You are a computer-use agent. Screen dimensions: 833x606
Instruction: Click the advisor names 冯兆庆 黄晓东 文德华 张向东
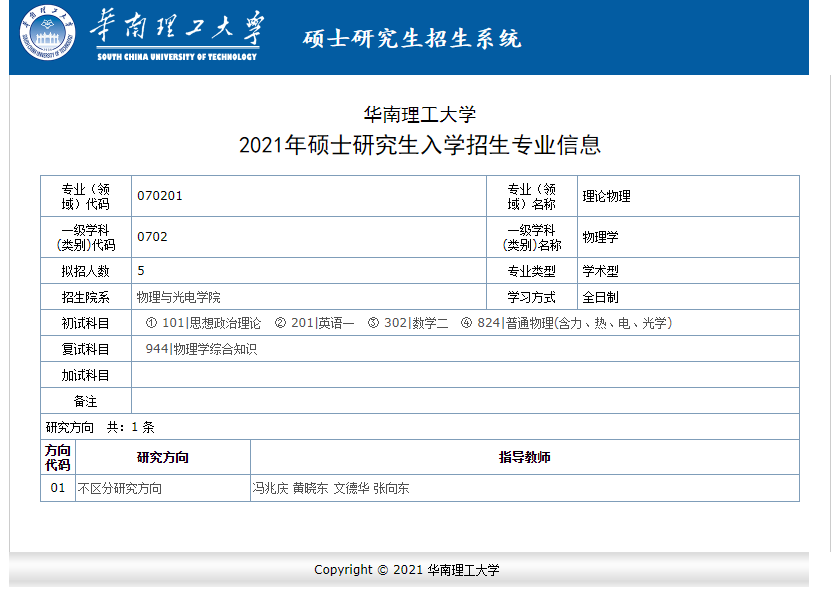pos(331,488)
